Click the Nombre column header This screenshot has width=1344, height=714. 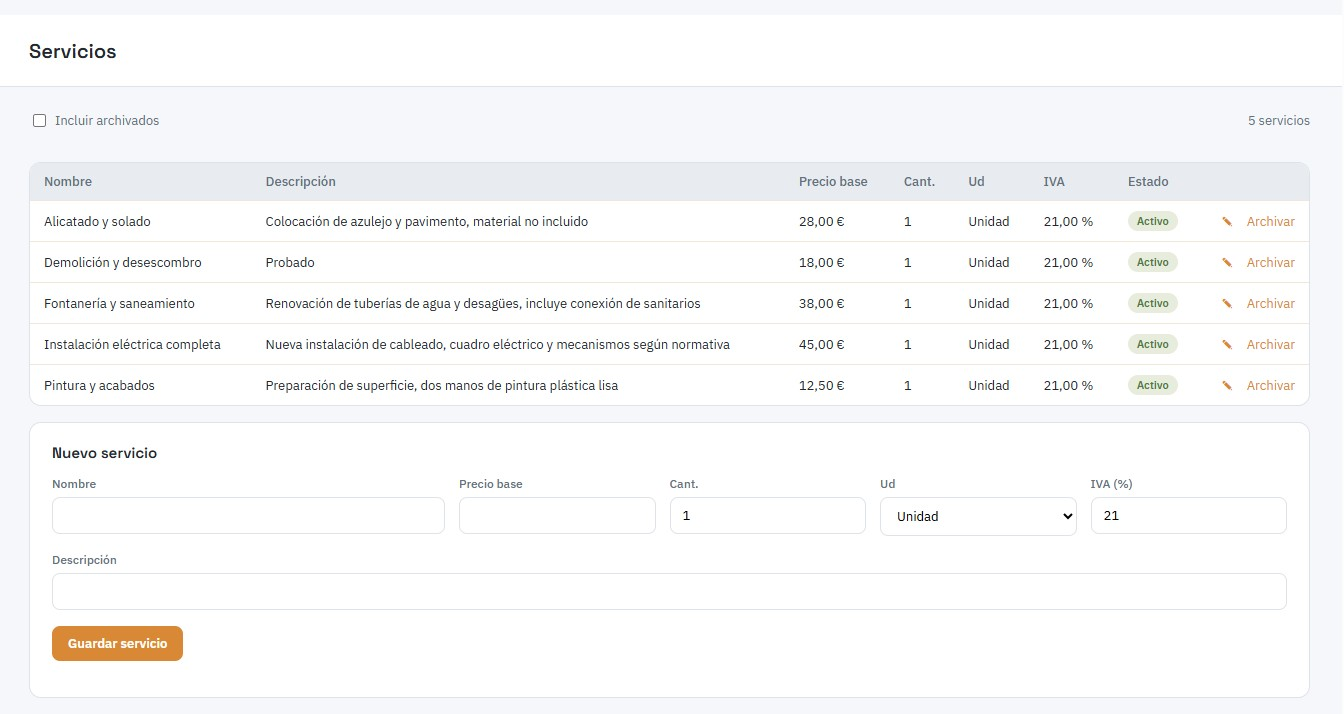68,182
